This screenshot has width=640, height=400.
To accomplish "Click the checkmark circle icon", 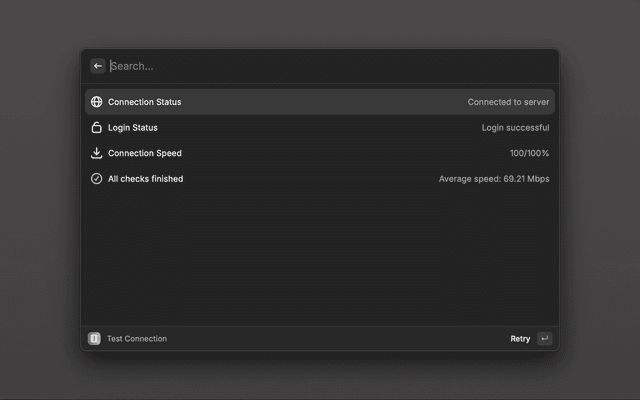I will click(97, 179).
